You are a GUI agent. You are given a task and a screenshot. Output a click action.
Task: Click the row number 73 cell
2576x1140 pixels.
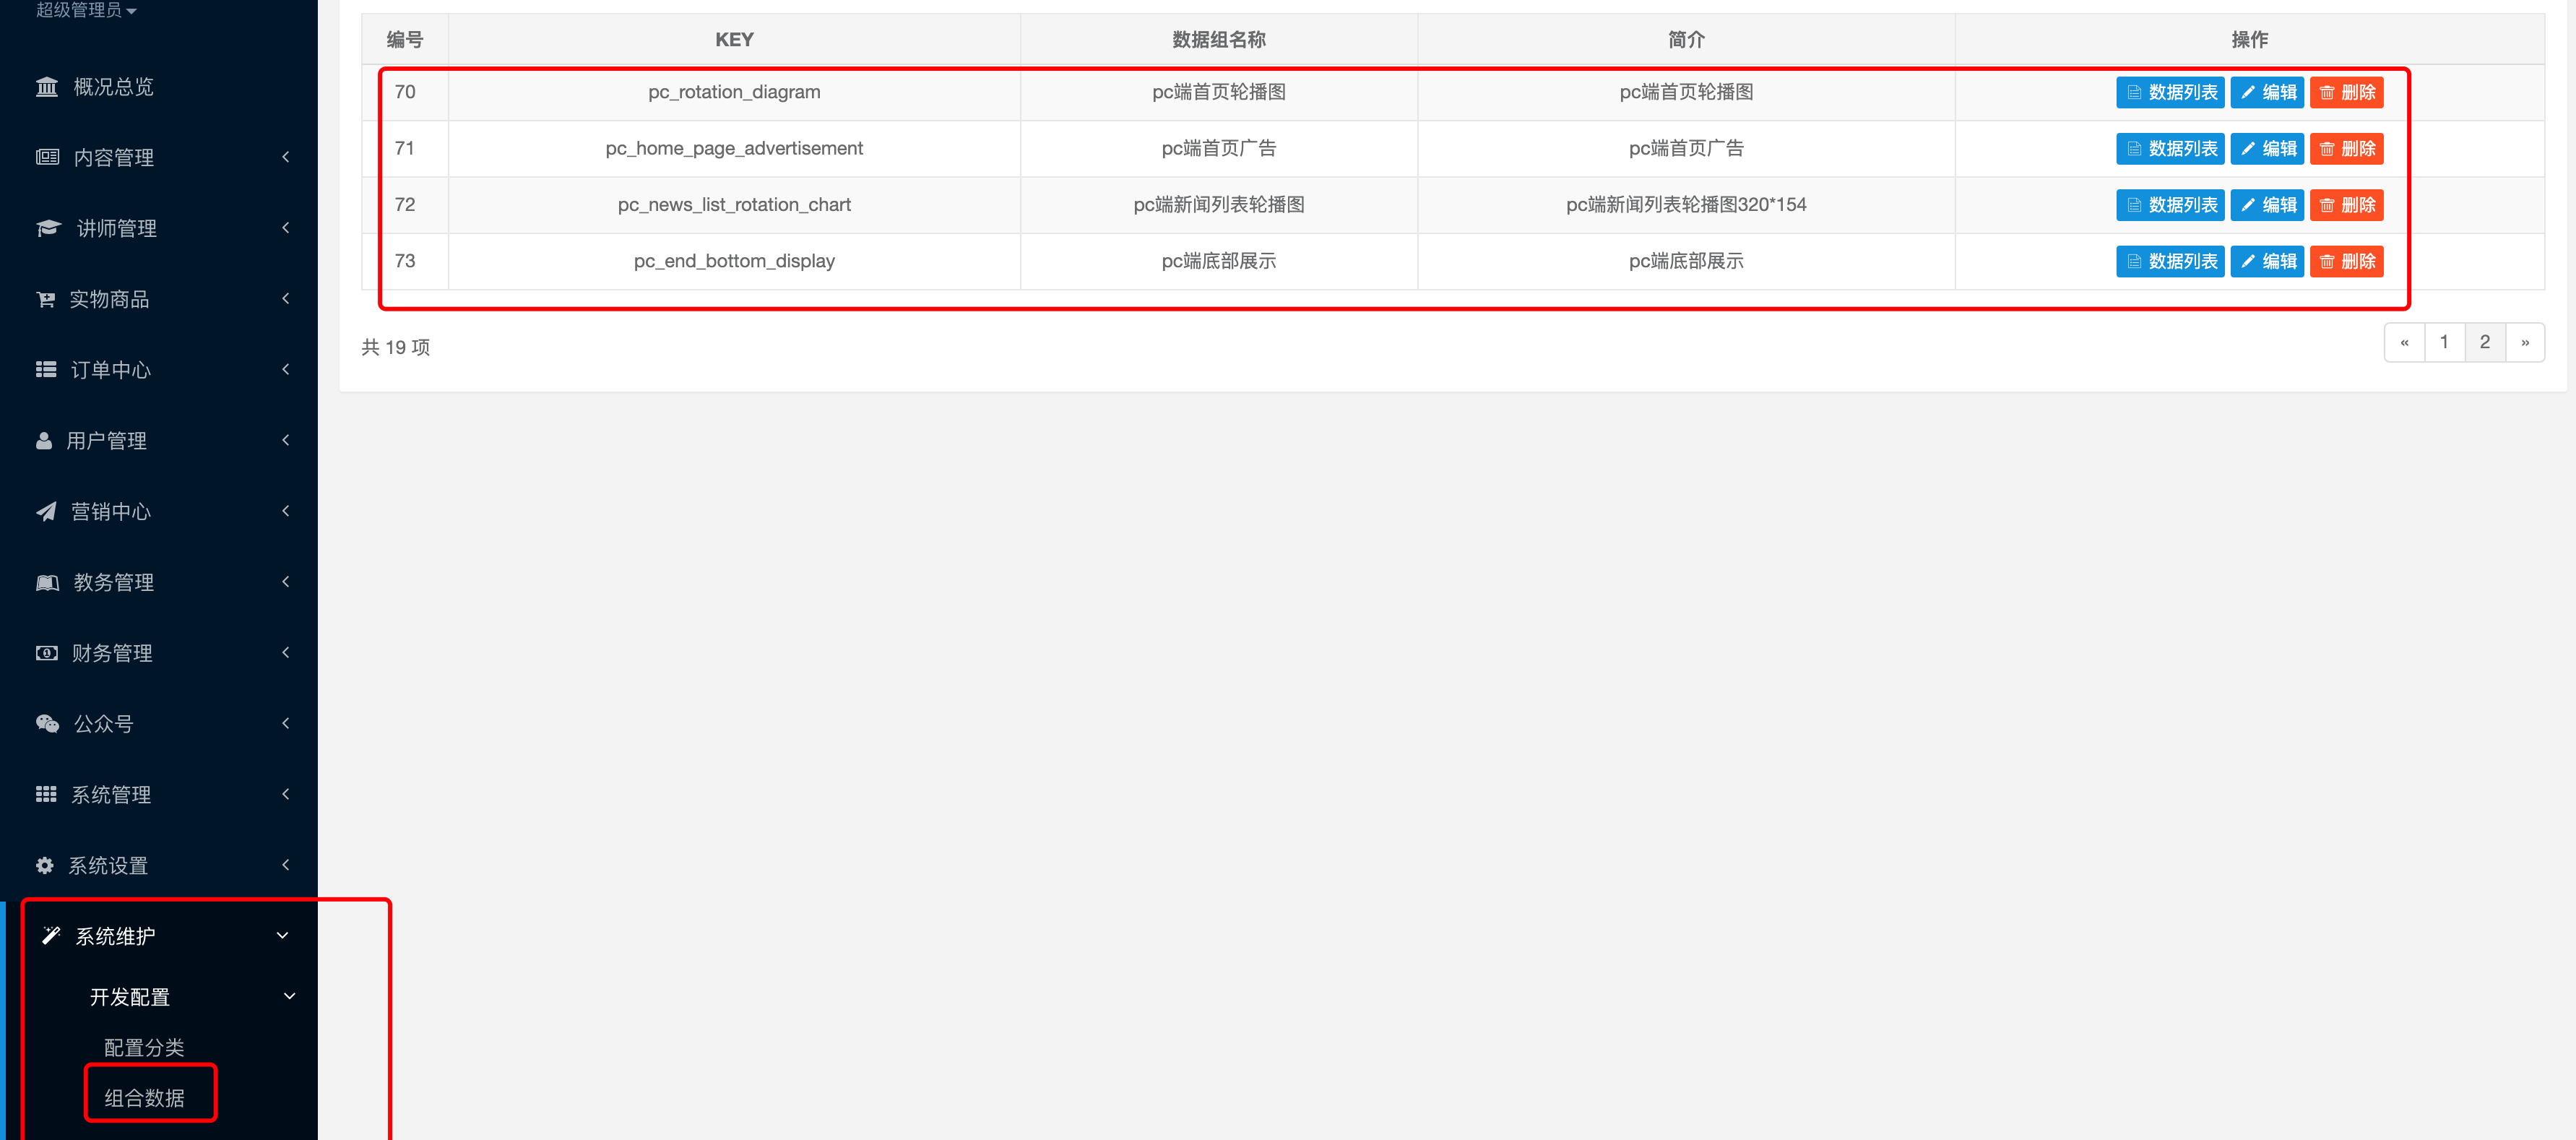405,261
